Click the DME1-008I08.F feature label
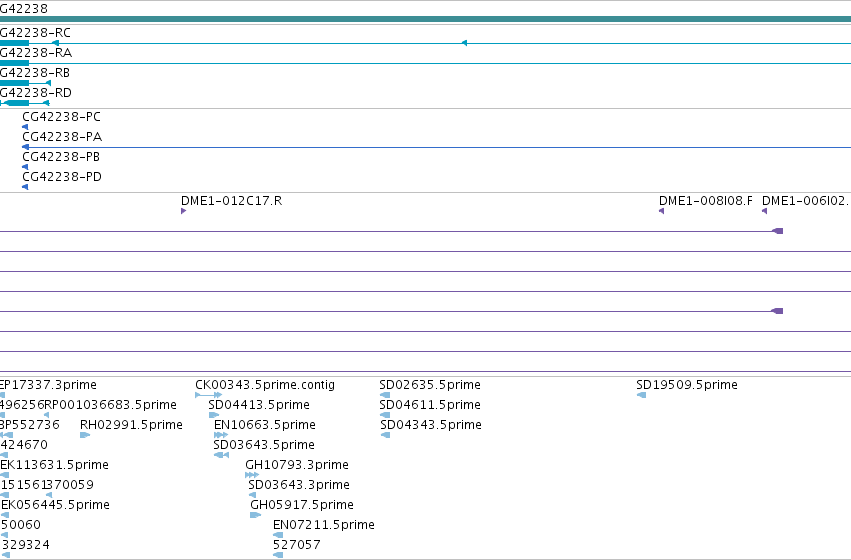 pos(706,201)
